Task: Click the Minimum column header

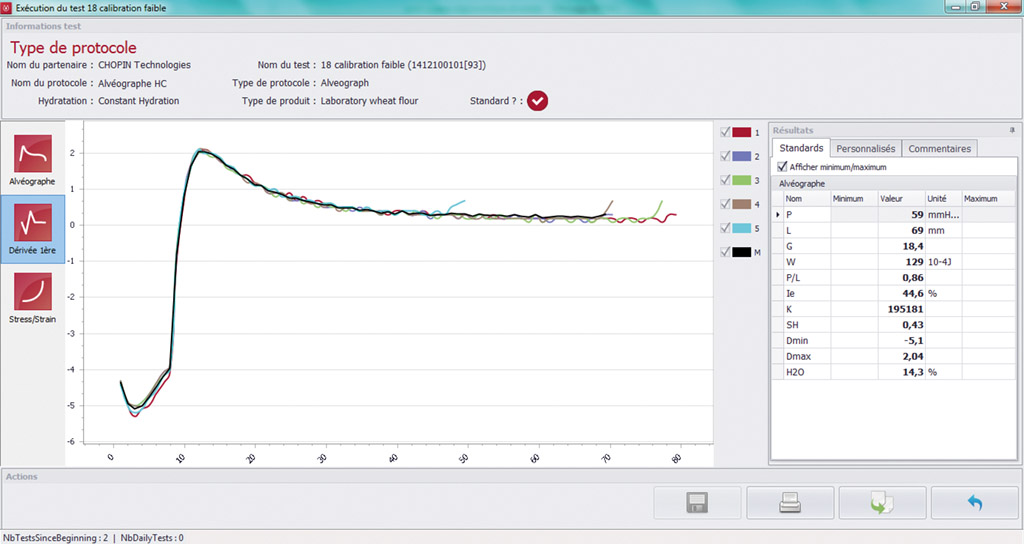Action: pyautogui.click(x=854, y=199)
